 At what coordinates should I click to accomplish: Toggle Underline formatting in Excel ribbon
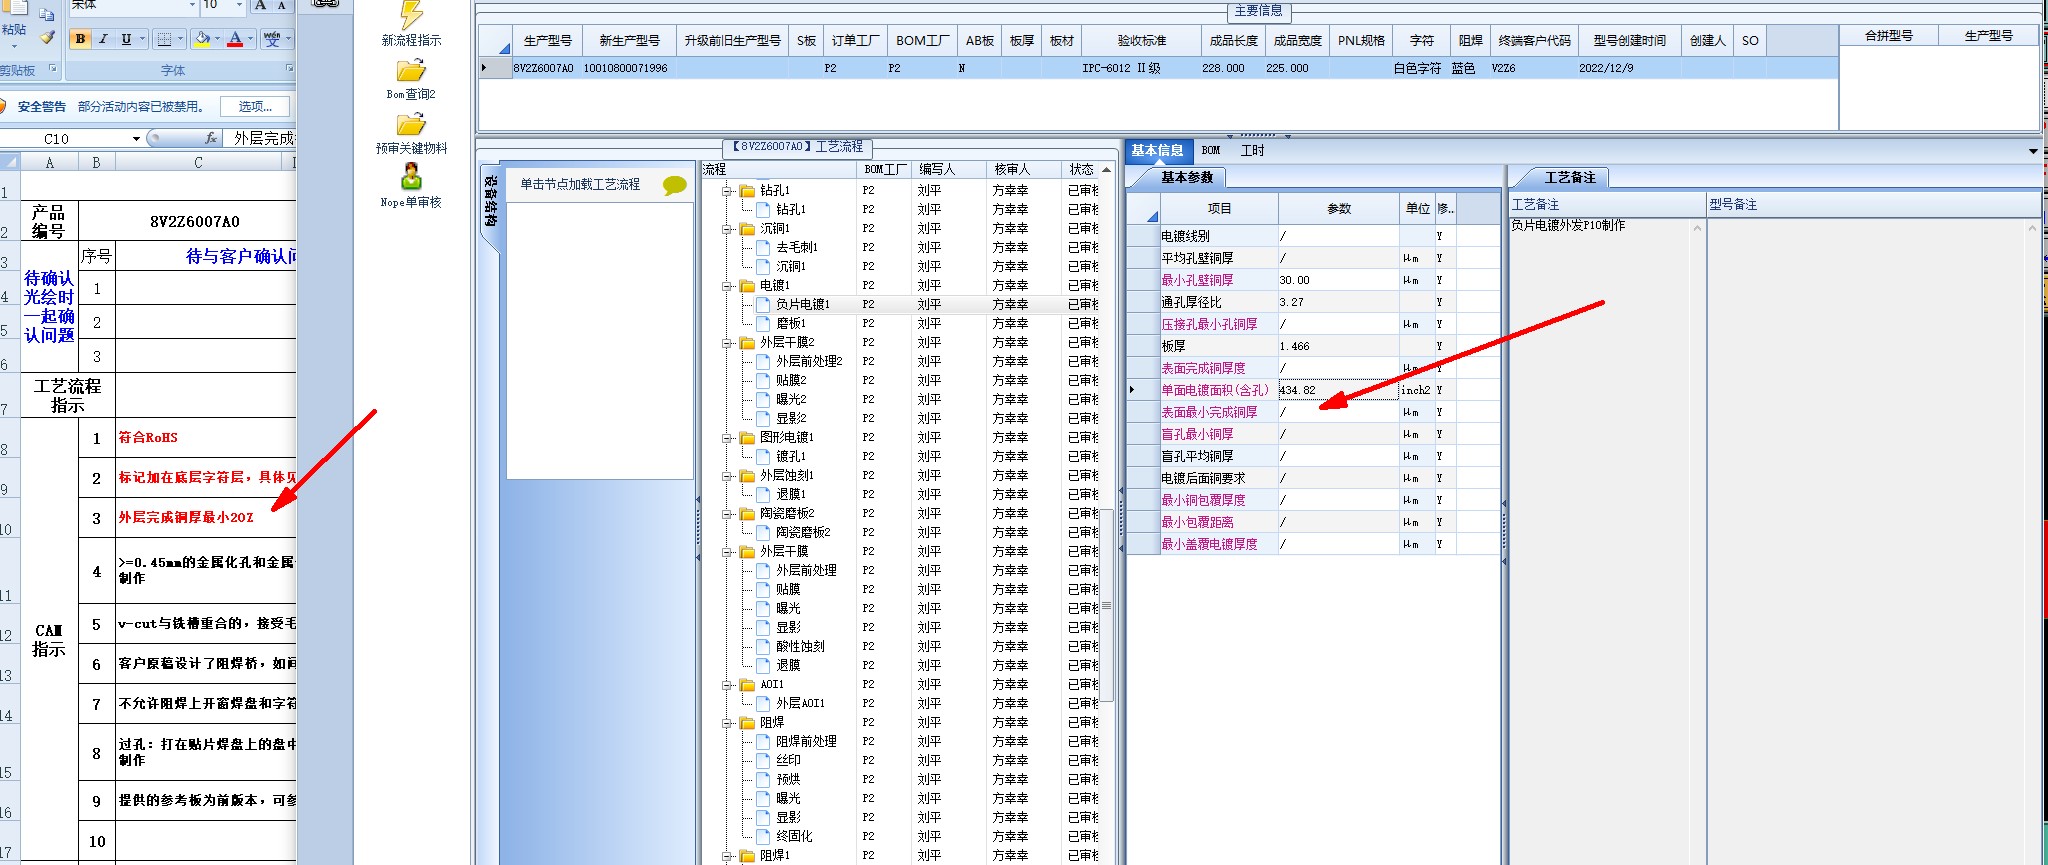(126, 39)
